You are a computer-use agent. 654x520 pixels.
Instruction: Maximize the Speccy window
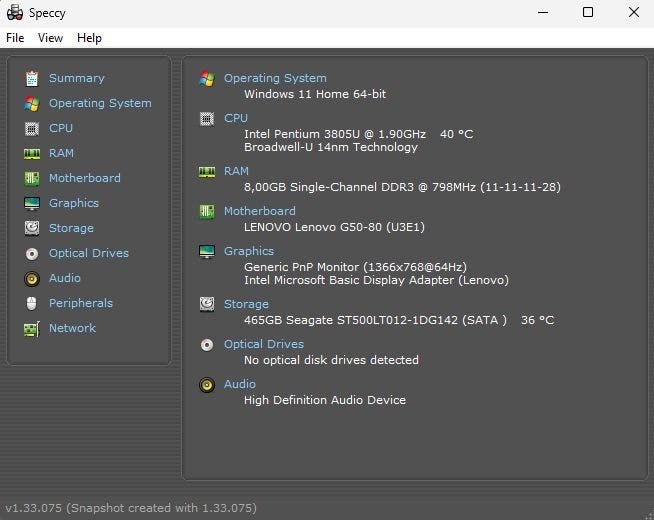click(588, 13)
